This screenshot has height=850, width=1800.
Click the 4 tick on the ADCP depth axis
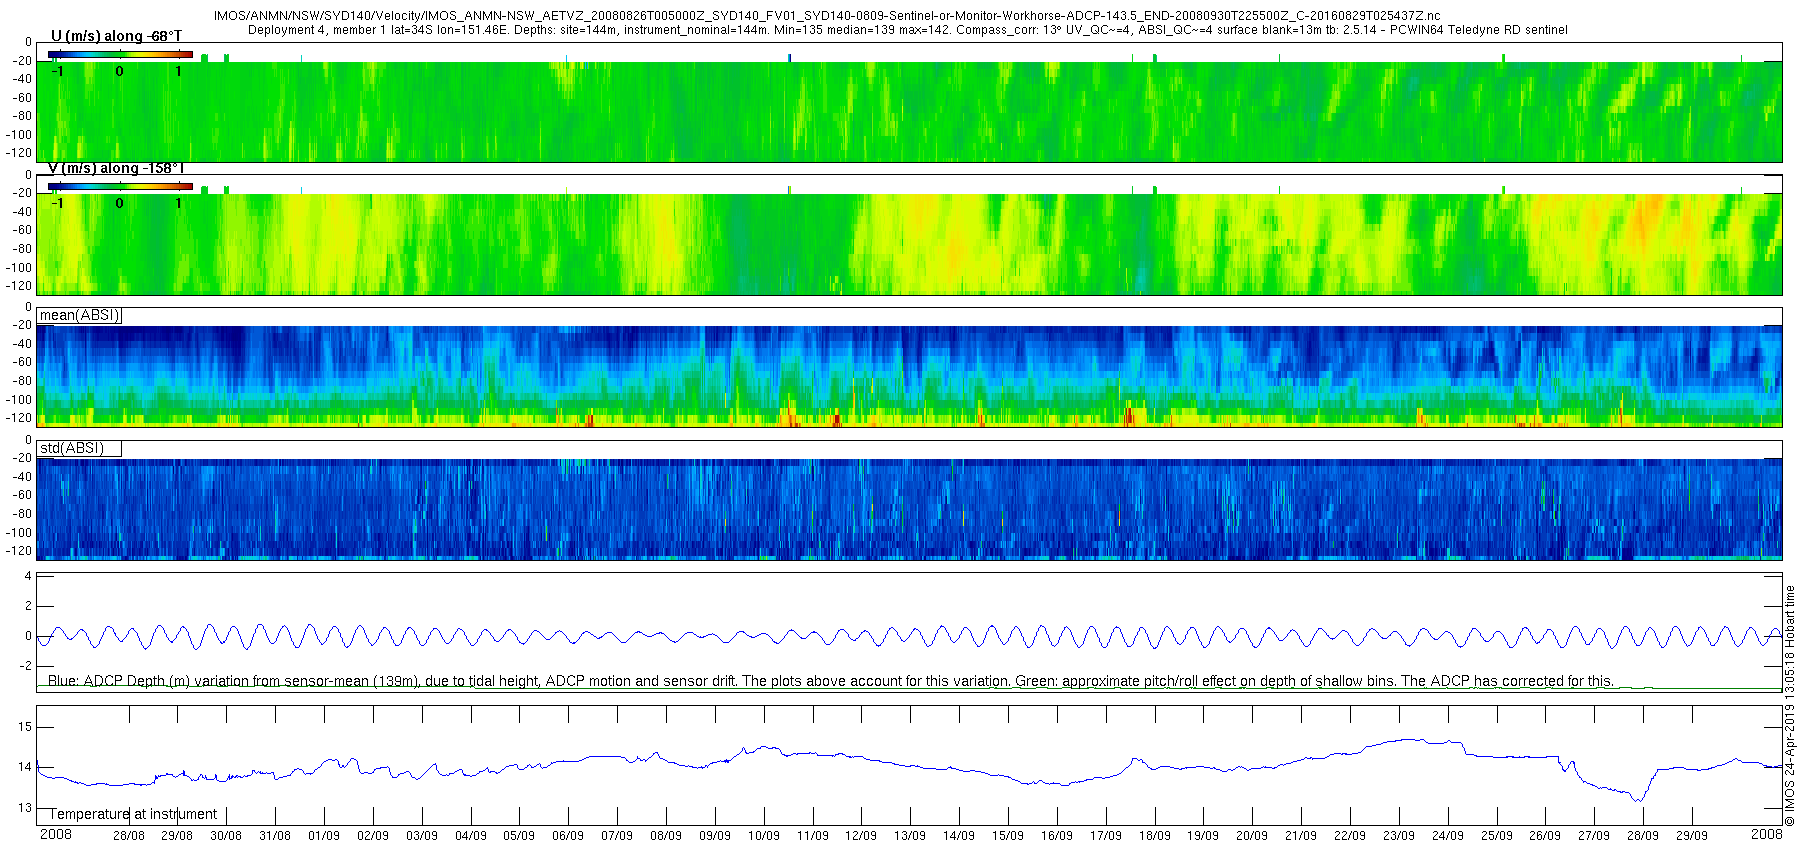[x=28, y=576]
